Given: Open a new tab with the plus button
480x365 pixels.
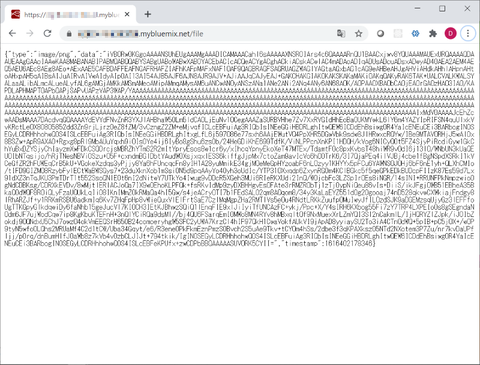Looking at the screenshot, I should tap(148, 14).
